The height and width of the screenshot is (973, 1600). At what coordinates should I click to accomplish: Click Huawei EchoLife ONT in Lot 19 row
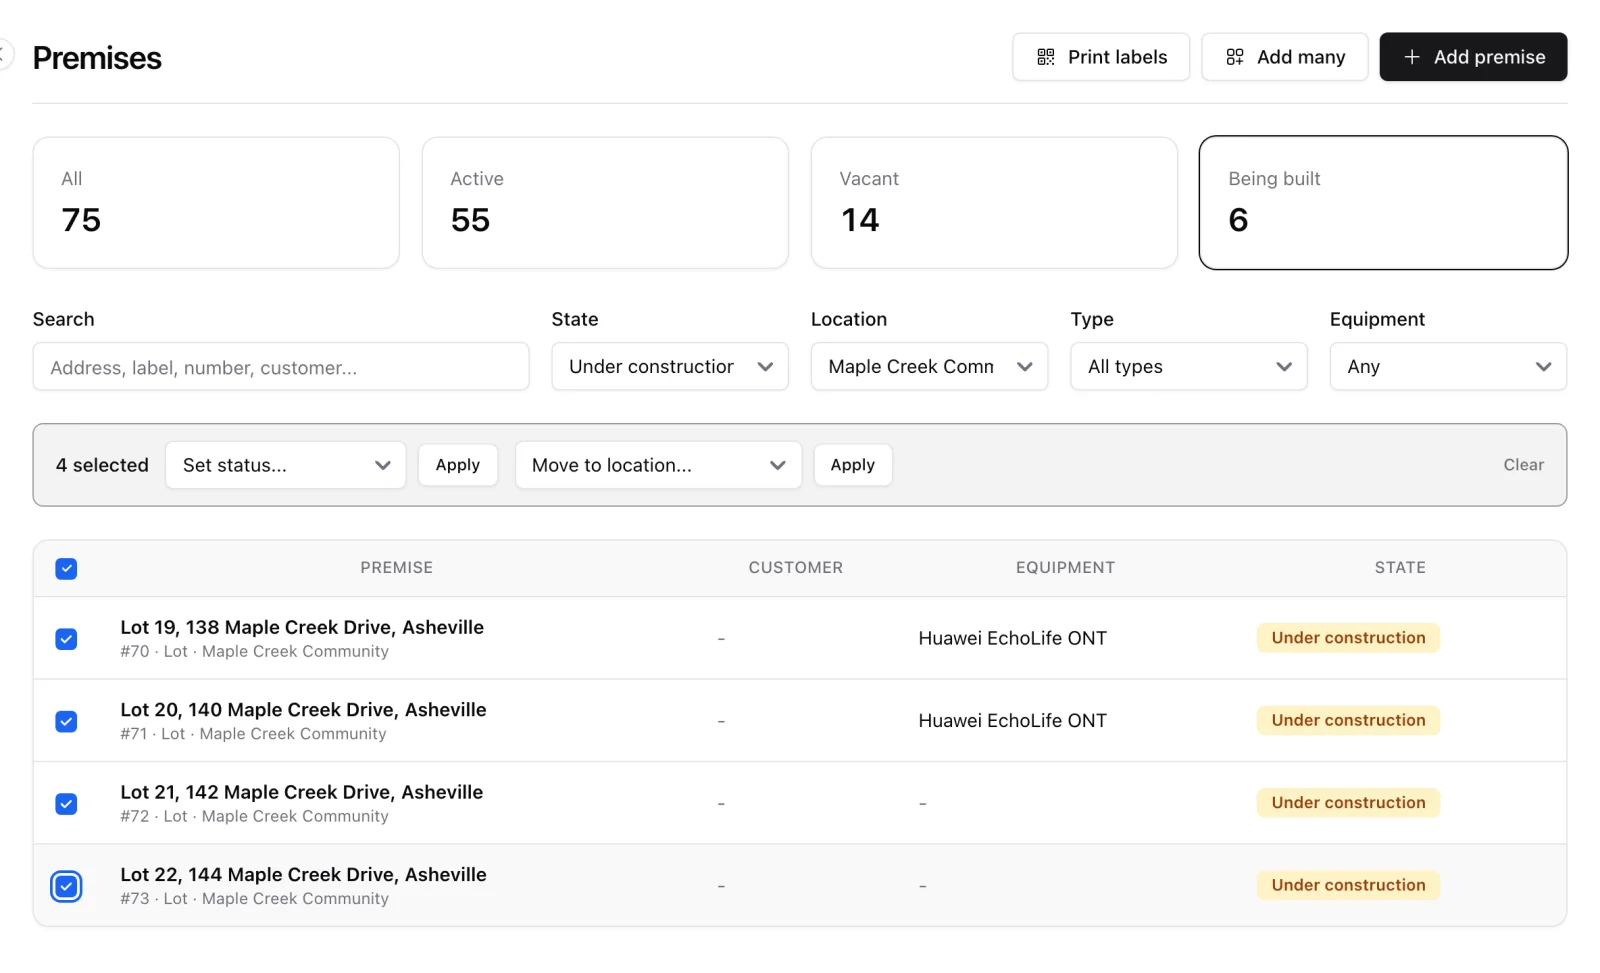pyautogui.click(x=1012, y=639)
